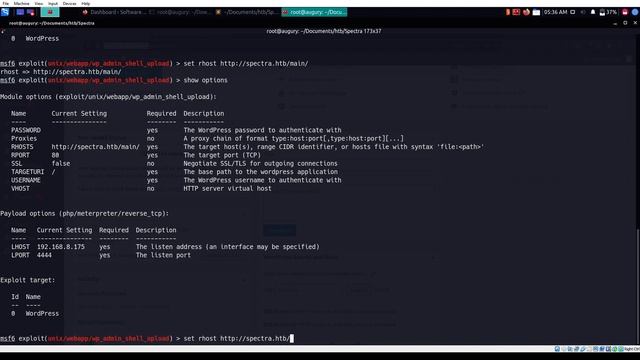Screen dimensions: 640x360
Task: Click VirtualBox recording status icon
Action: click(602, 349)
